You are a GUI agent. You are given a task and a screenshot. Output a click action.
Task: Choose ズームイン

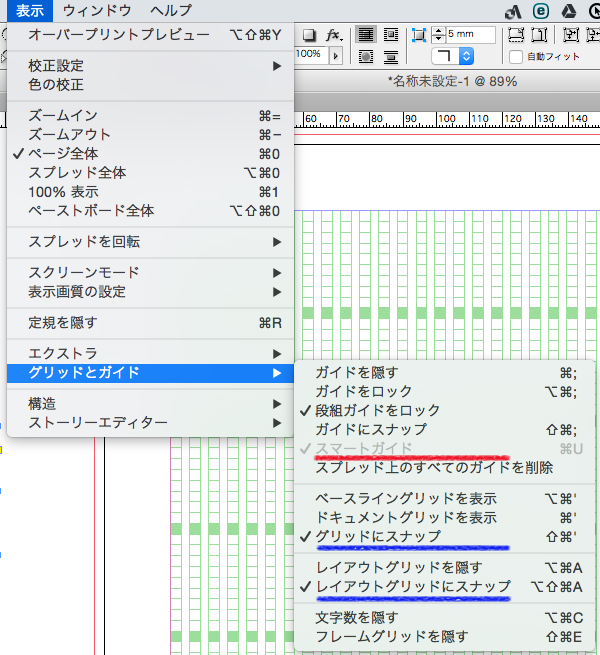click(x=150, y=116)
